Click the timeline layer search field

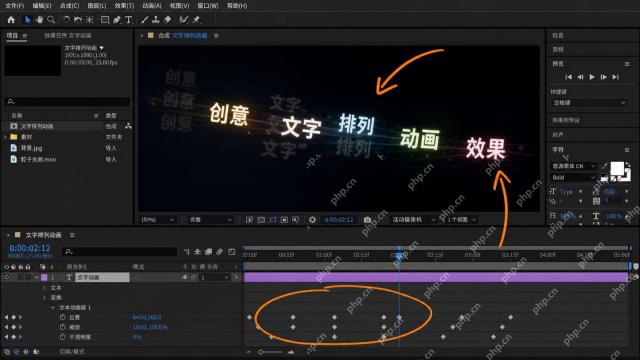point(120,252)
